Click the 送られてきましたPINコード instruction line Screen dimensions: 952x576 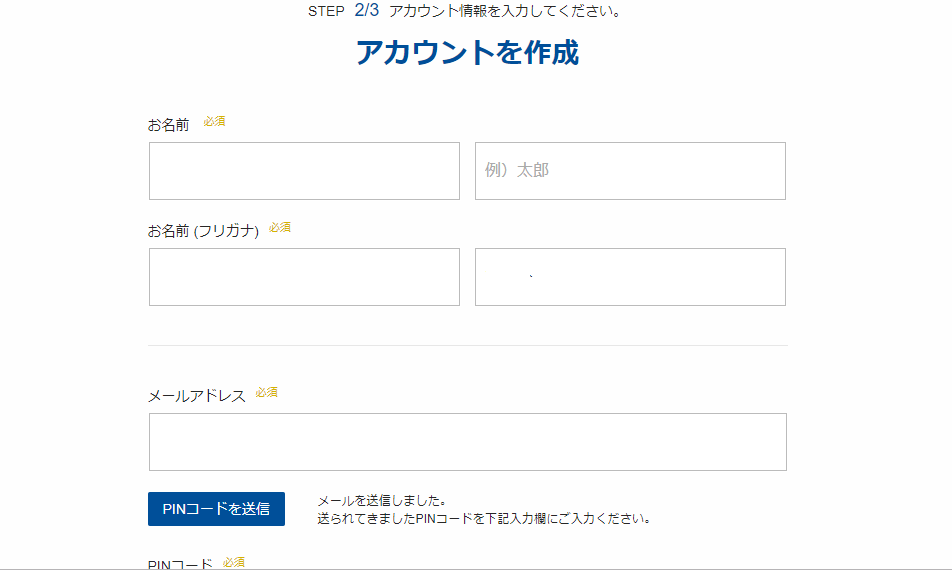[484, 519]
